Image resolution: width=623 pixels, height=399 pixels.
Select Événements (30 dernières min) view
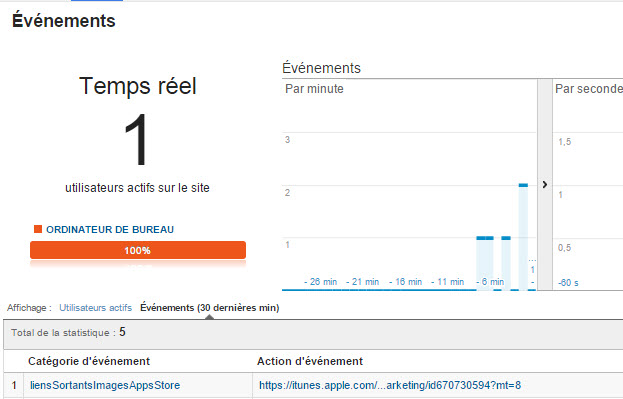tap(209, 308)
